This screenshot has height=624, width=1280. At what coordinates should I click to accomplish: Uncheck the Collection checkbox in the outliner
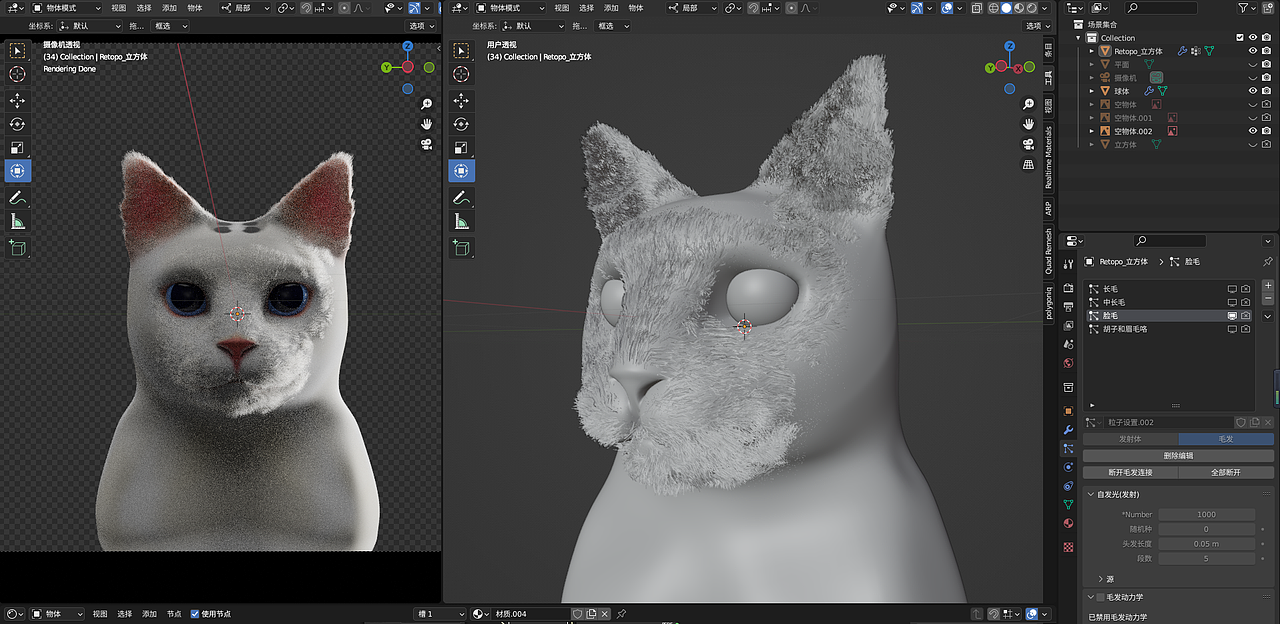(1240, 38)
